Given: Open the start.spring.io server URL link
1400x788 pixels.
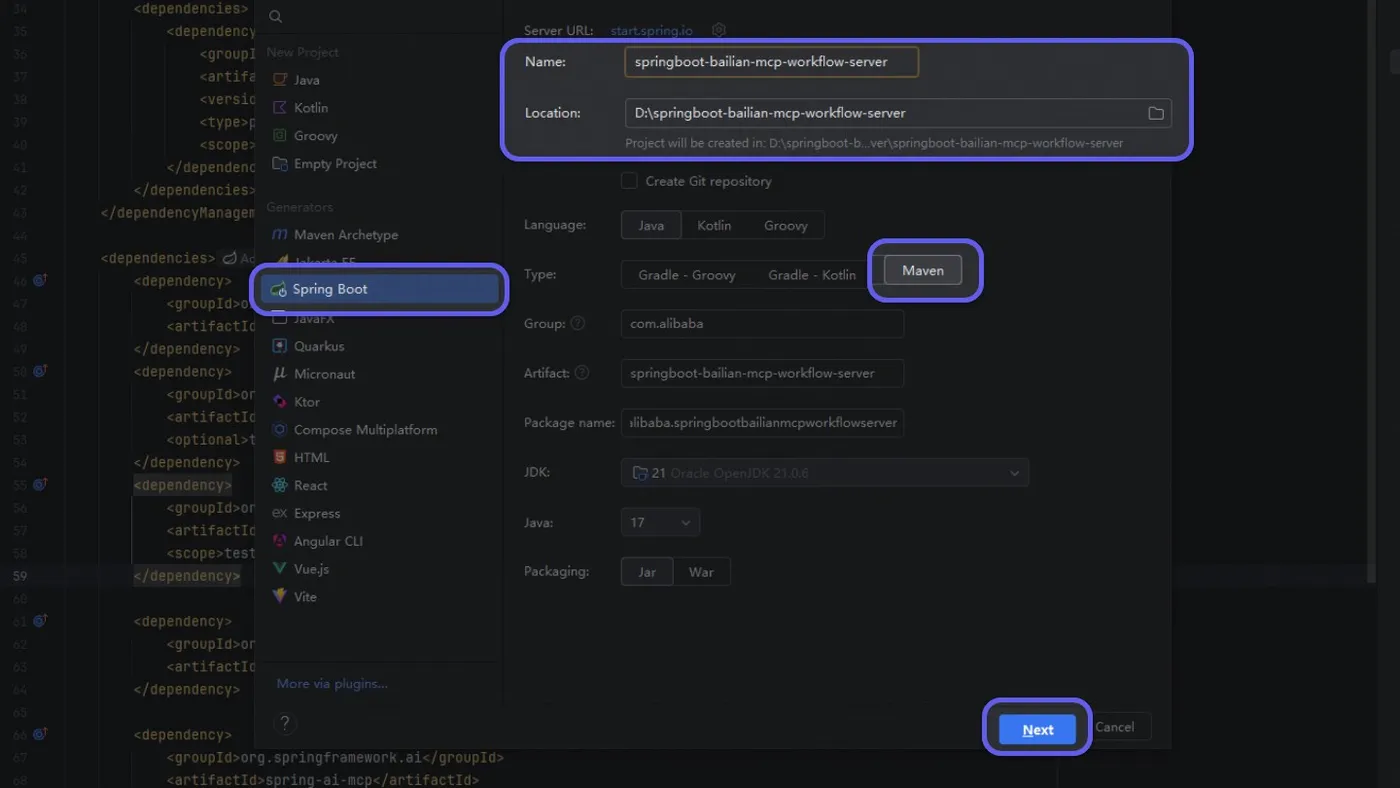Looking at the screenshot, I should [x=652, y=31].
